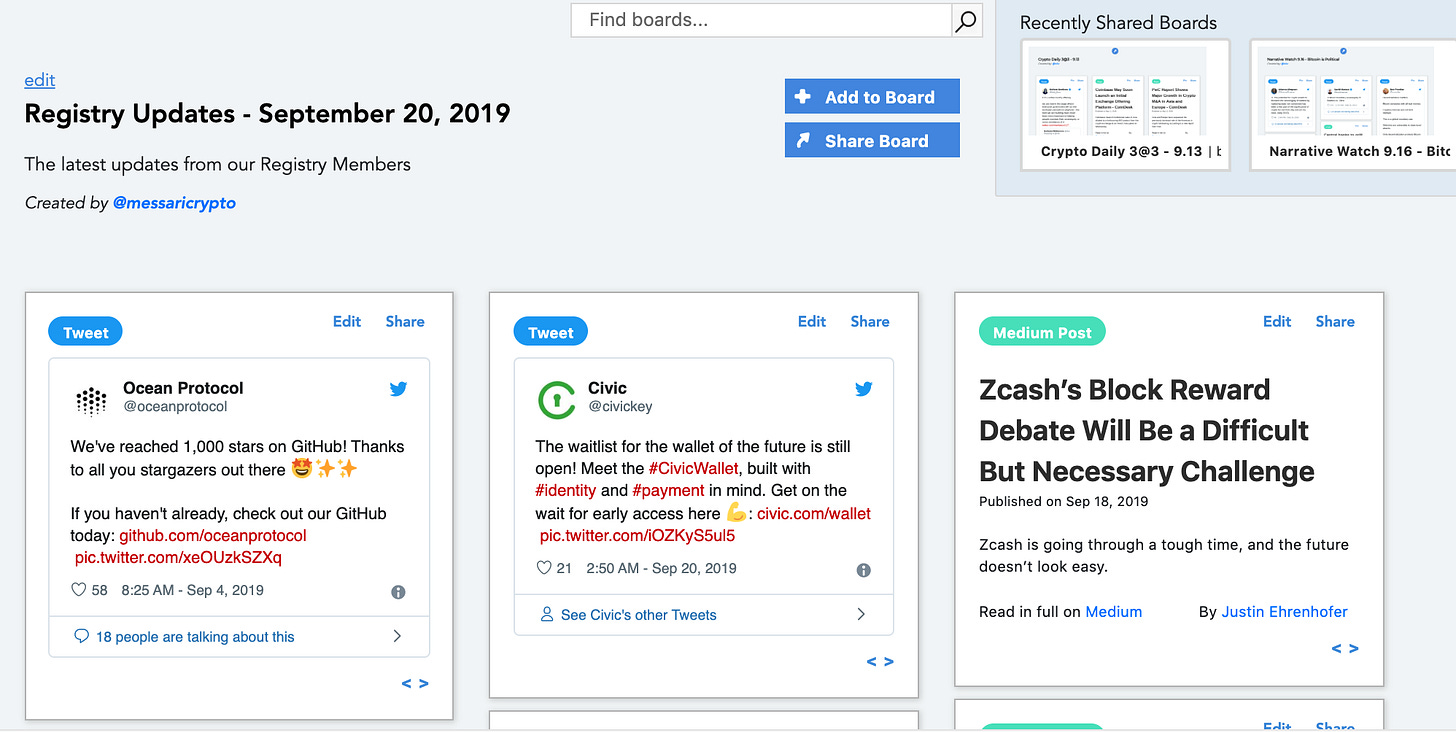The height and width of the screenshot is (732, 1456).
Task: Click Twitter bird icon on Ocean Protocol tweet
Action: click(x=398, y=389)
